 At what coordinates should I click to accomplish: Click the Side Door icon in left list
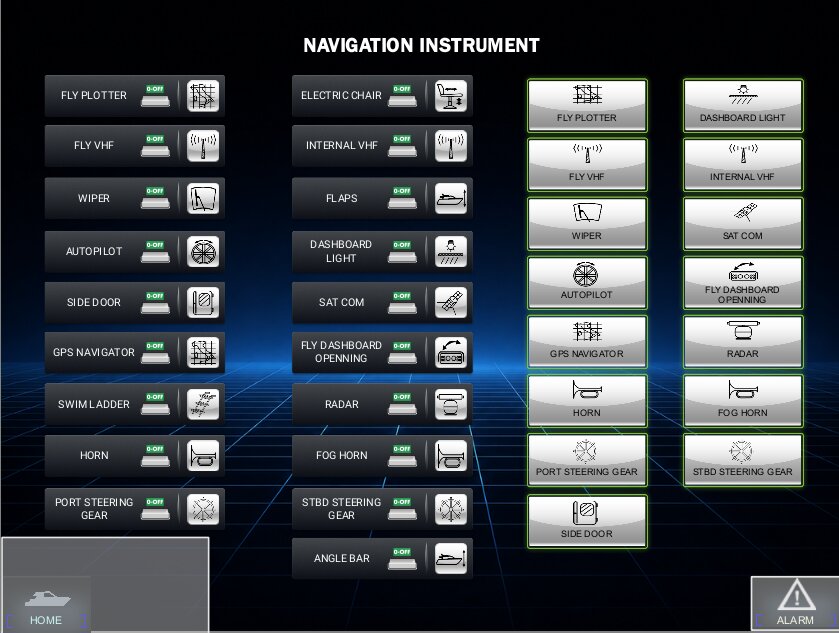click(203, 302)
